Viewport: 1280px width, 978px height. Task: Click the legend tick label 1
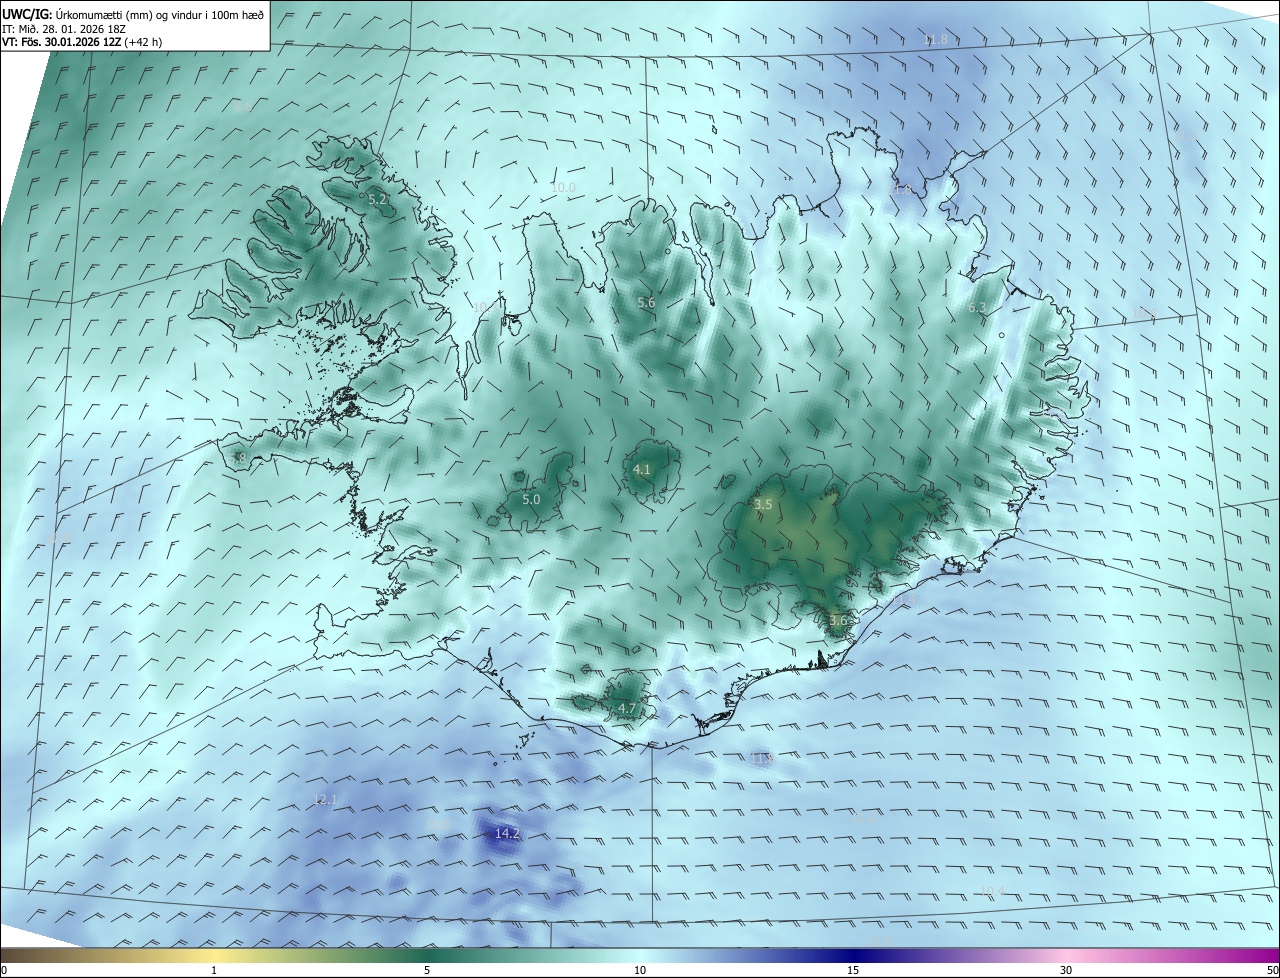214,970
